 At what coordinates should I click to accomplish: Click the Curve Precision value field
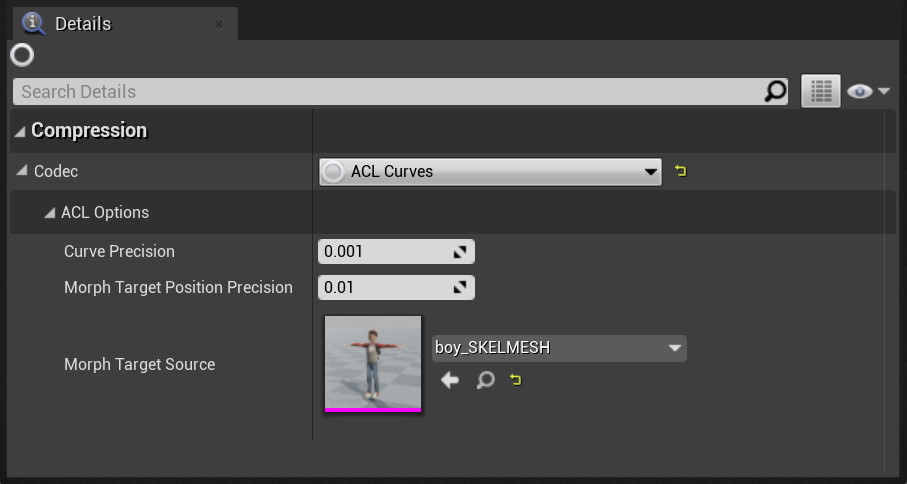pos(396,252)
